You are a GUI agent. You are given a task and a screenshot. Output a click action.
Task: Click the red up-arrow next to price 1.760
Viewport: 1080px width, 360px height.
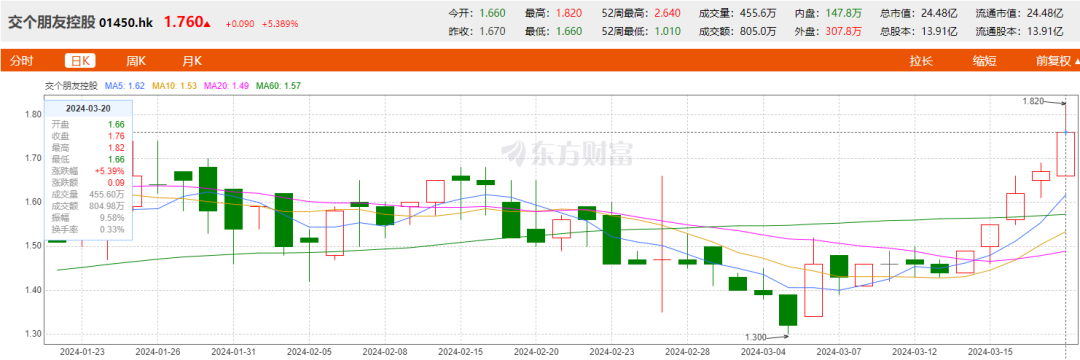pyautogui.click(x=207, y=23)
